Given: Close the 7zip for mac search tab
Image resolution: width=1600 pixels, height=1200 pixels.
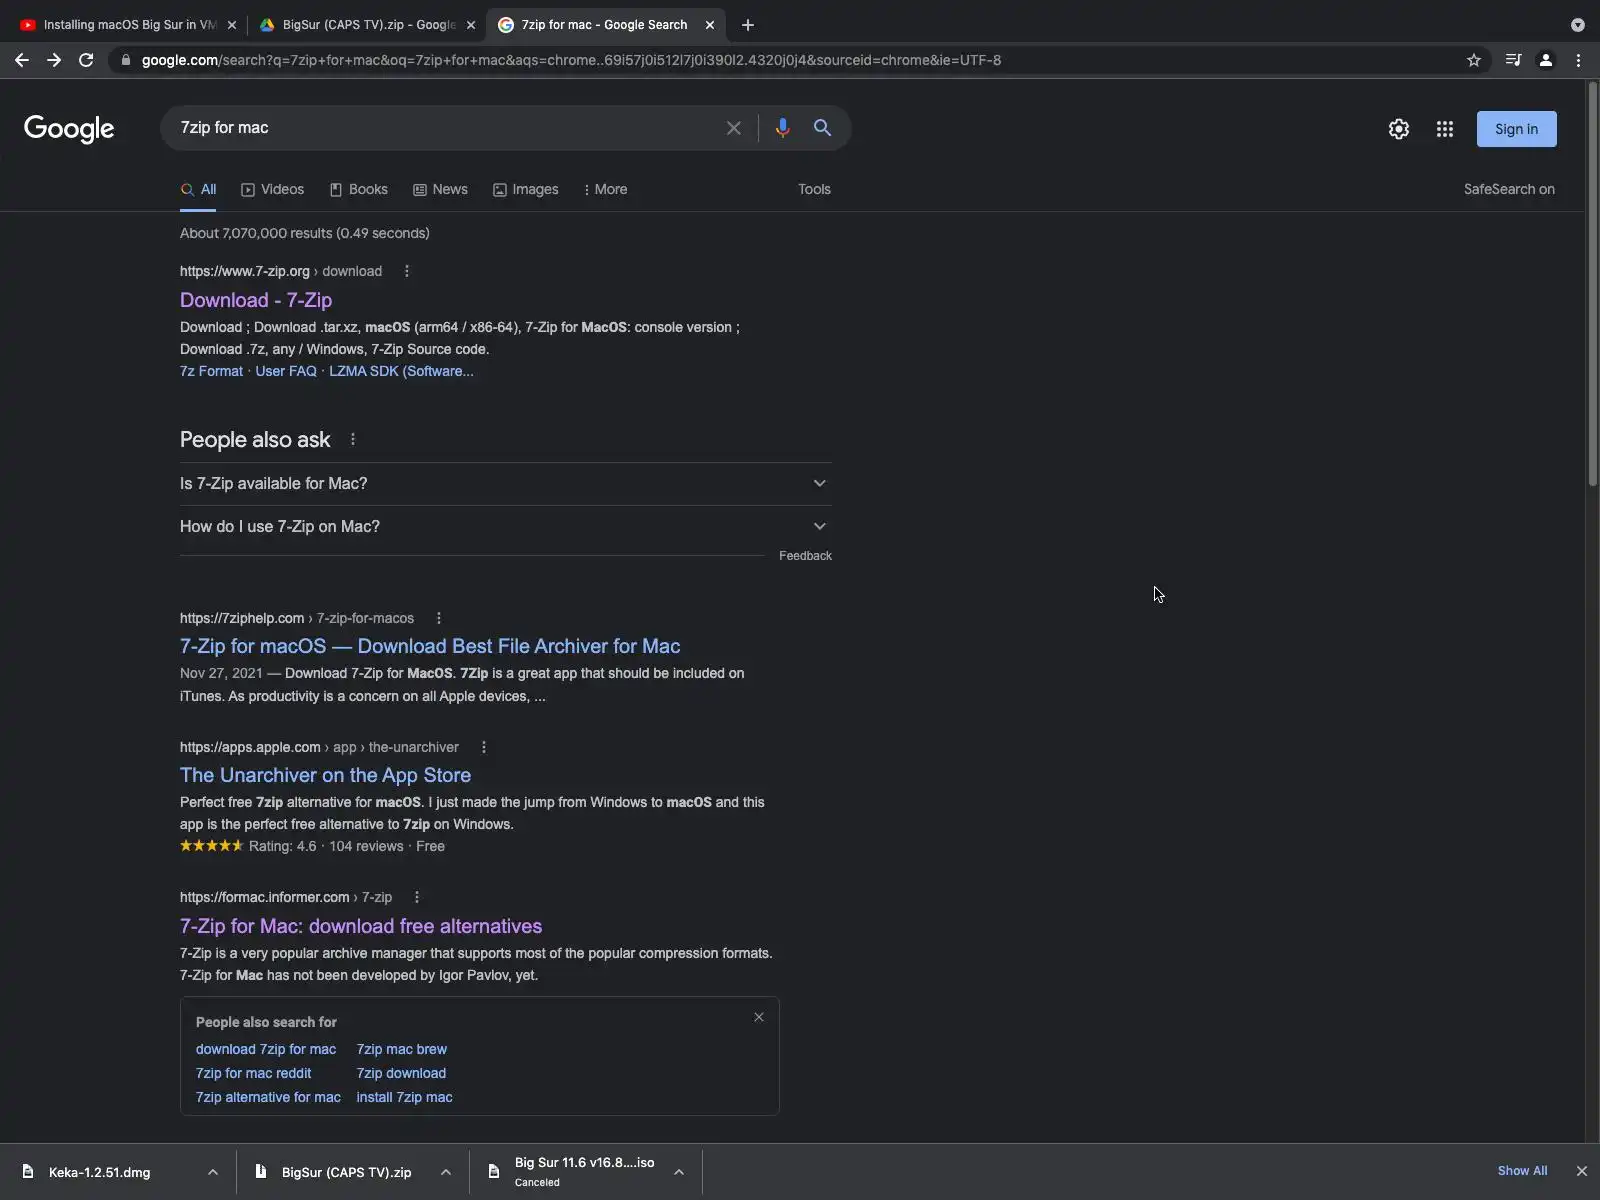Looking at the screenshot, I should coord(710,25).
